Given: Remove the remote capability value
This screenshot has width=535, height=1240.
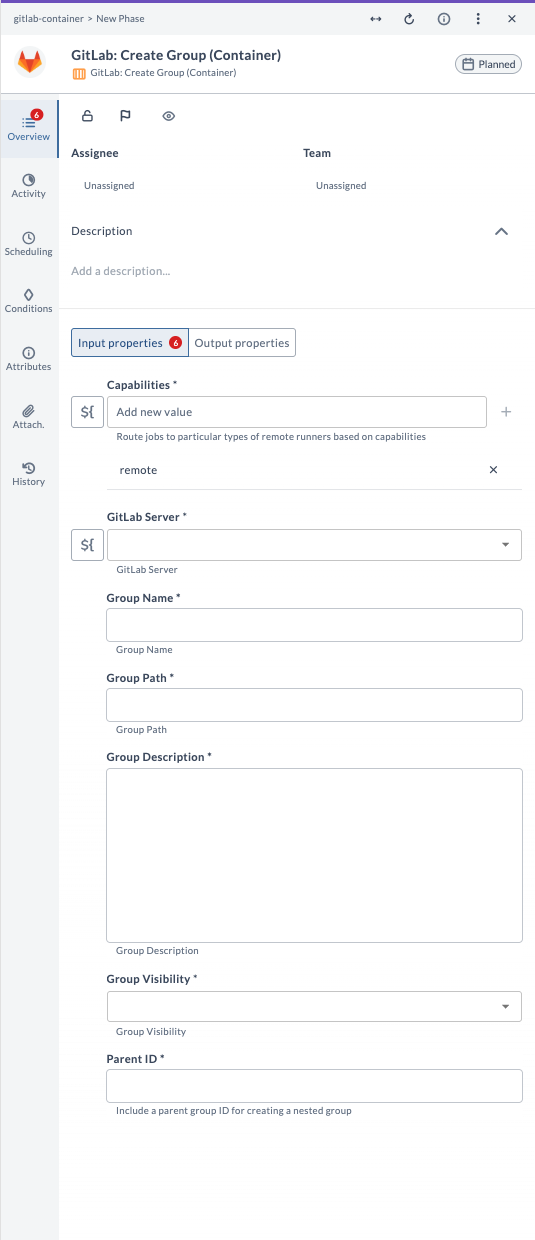Looking at the screenshot, I should point(493,470).
